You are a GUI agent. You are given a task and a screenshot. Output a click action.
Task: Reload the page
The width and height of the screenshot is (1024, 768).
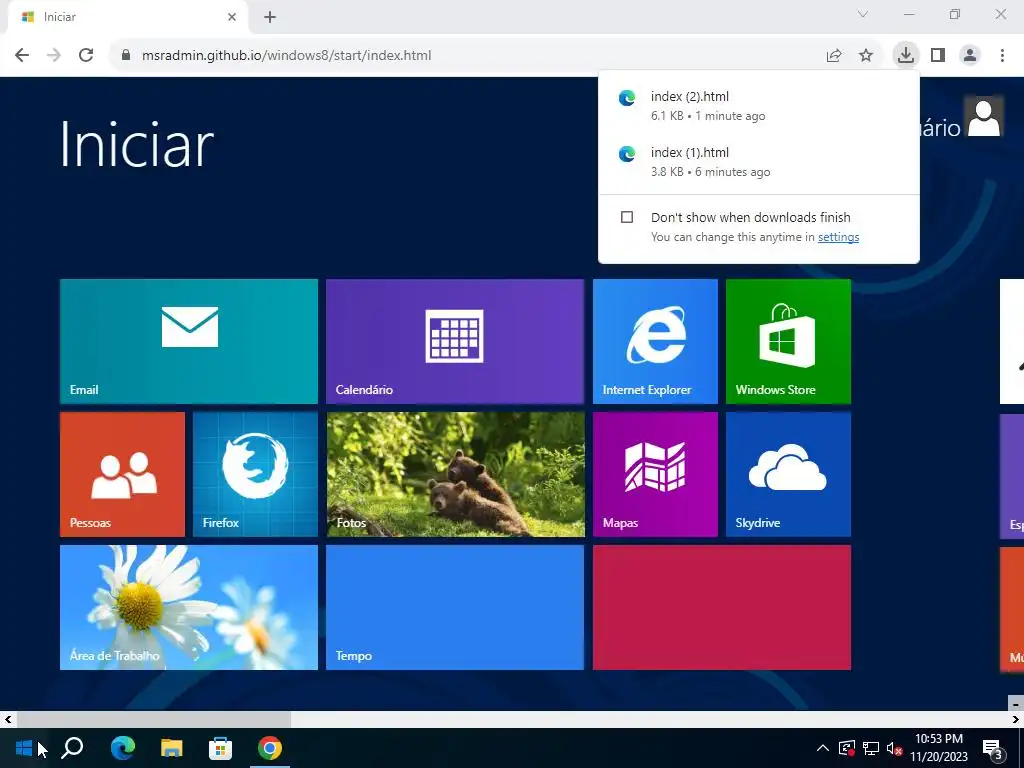coord(86,55)
